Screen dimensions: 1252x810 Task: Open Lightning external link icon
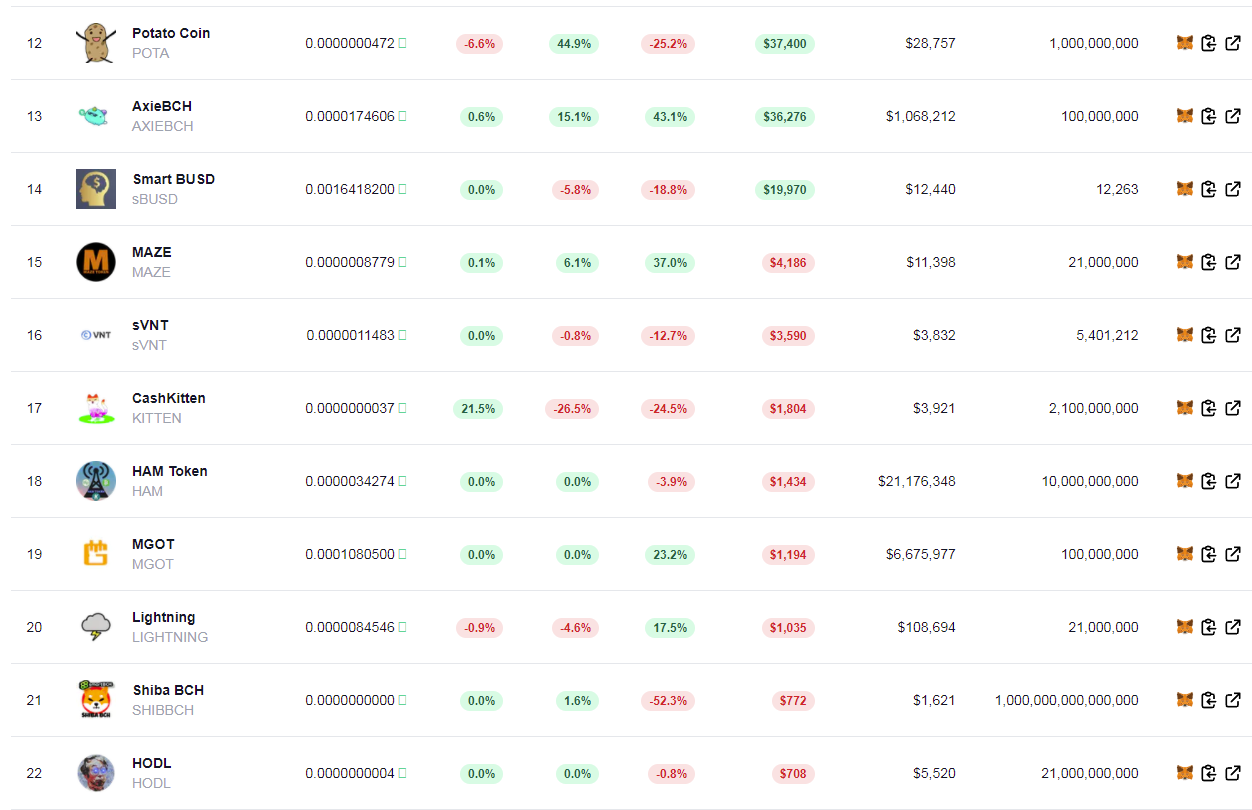click(x=1233, y=627)
